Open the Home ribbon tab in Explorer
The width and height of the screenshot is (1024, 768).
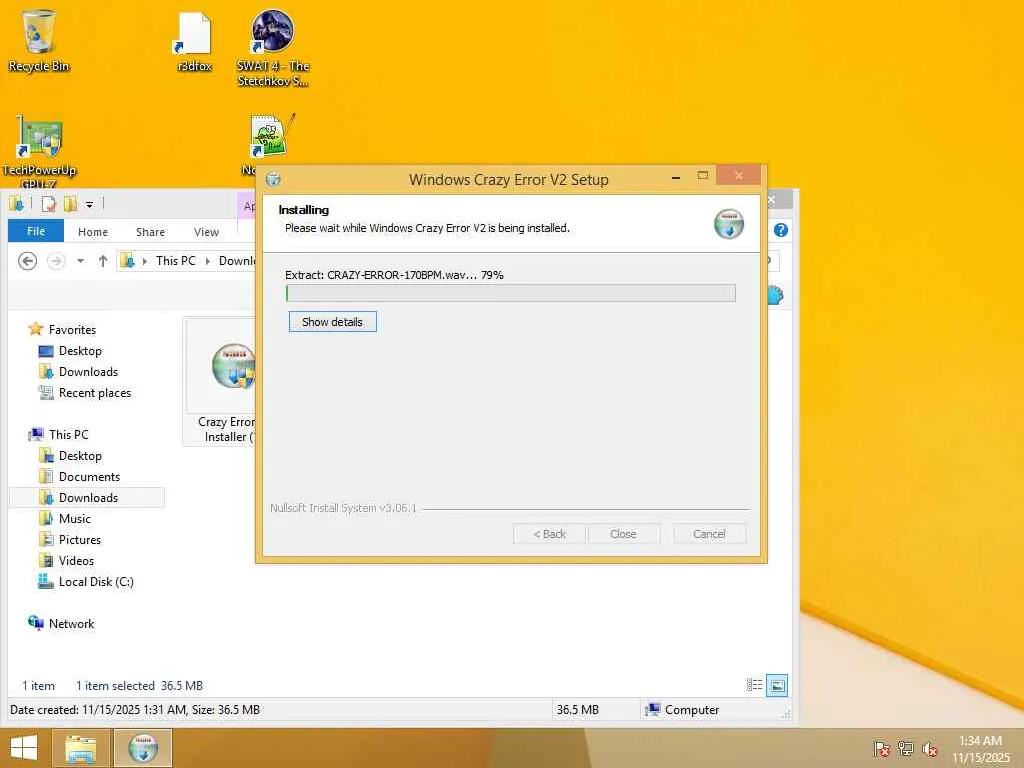pos(93,232)
